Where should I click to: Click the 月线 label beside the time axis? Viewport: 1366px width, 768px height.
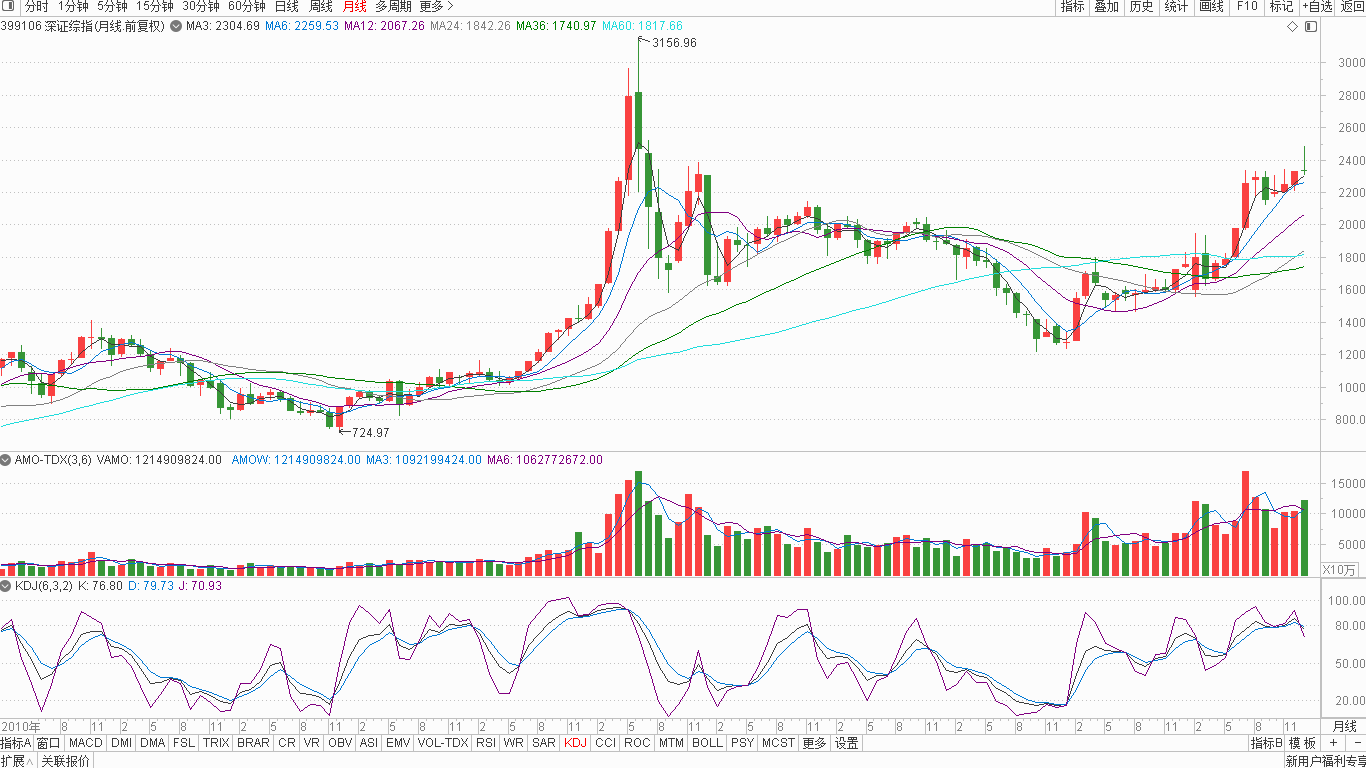click(1344, 726)
